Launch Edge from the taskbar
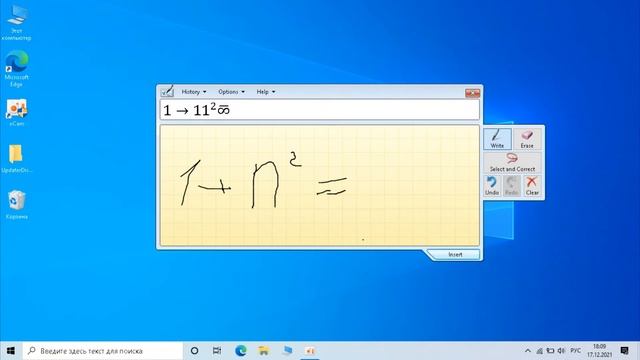 click(240, 351)
